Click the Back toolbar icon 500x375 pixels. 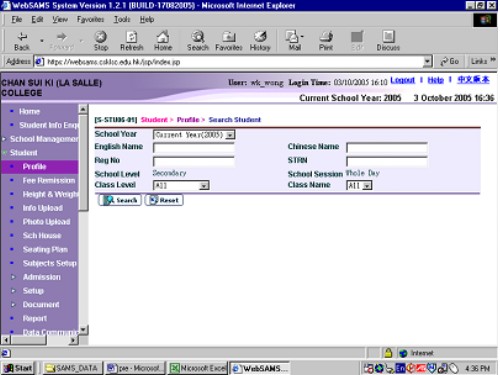22,41
